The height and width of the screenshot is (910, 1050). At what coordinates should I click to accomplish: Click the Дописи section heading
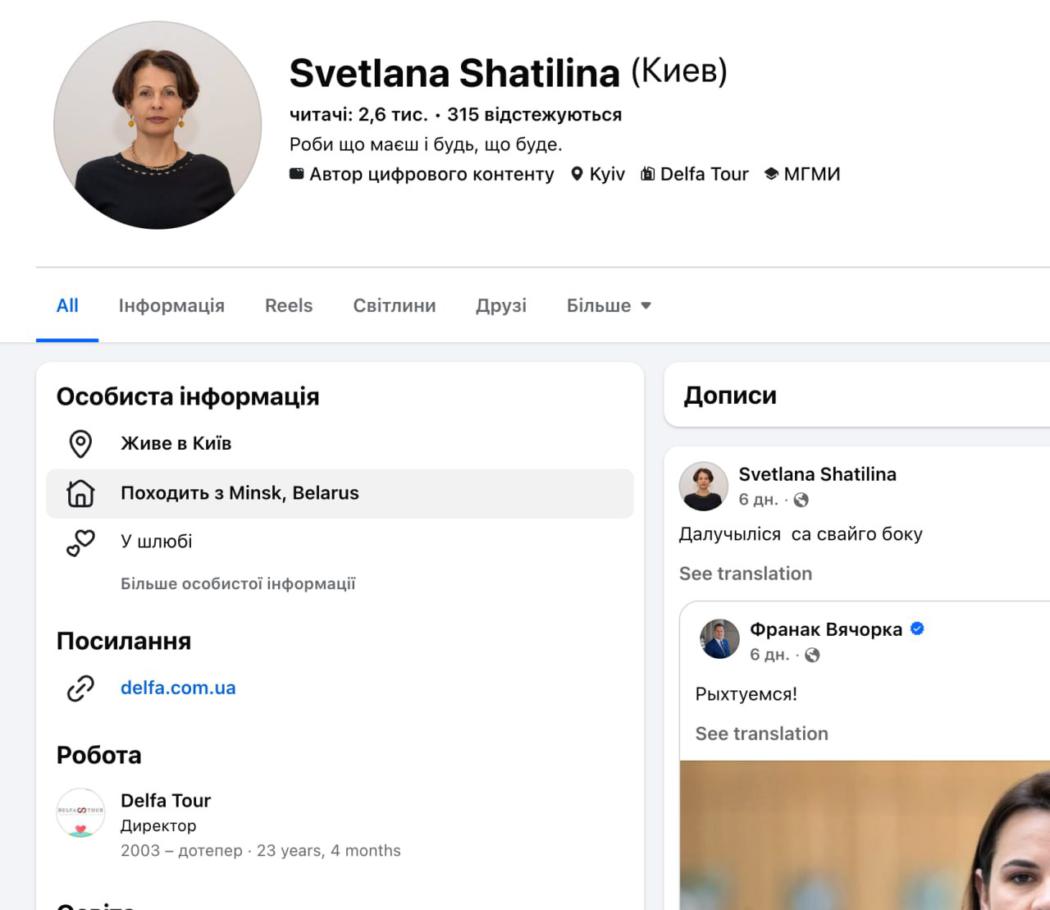tap(730, 396)
